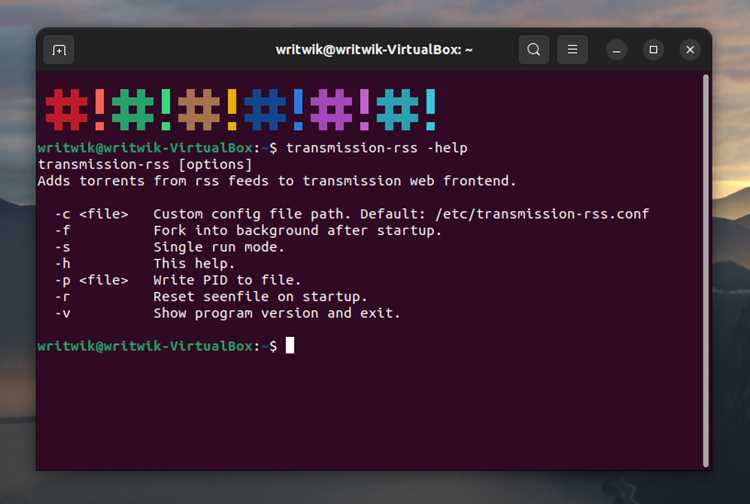Open the hamburger menu in the title bar
This screenshot has height=504, width=750.
click(573, 50)
